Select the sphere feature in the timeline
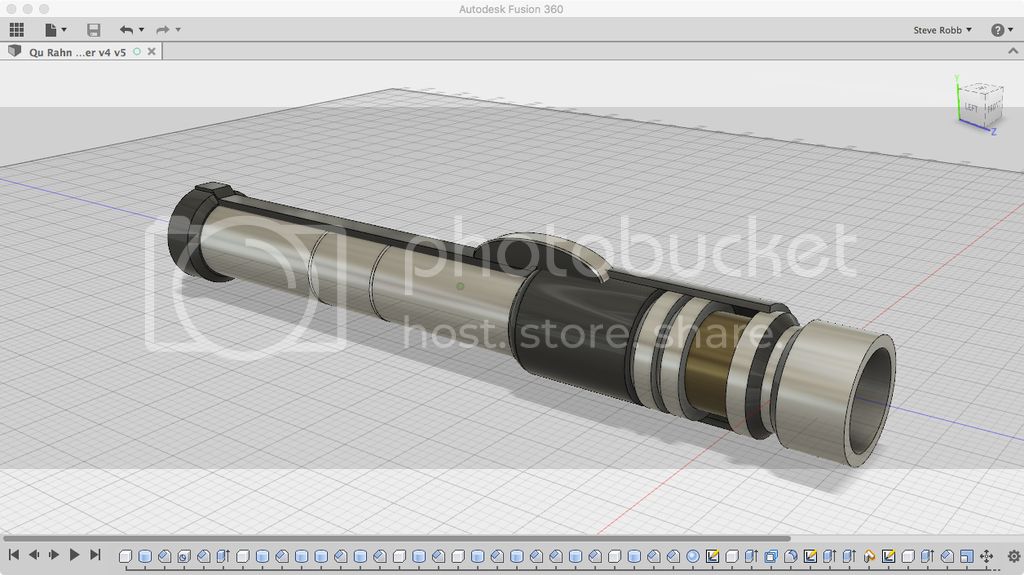The width and height of the screenshot is (1024, 575). click(693, 556)
